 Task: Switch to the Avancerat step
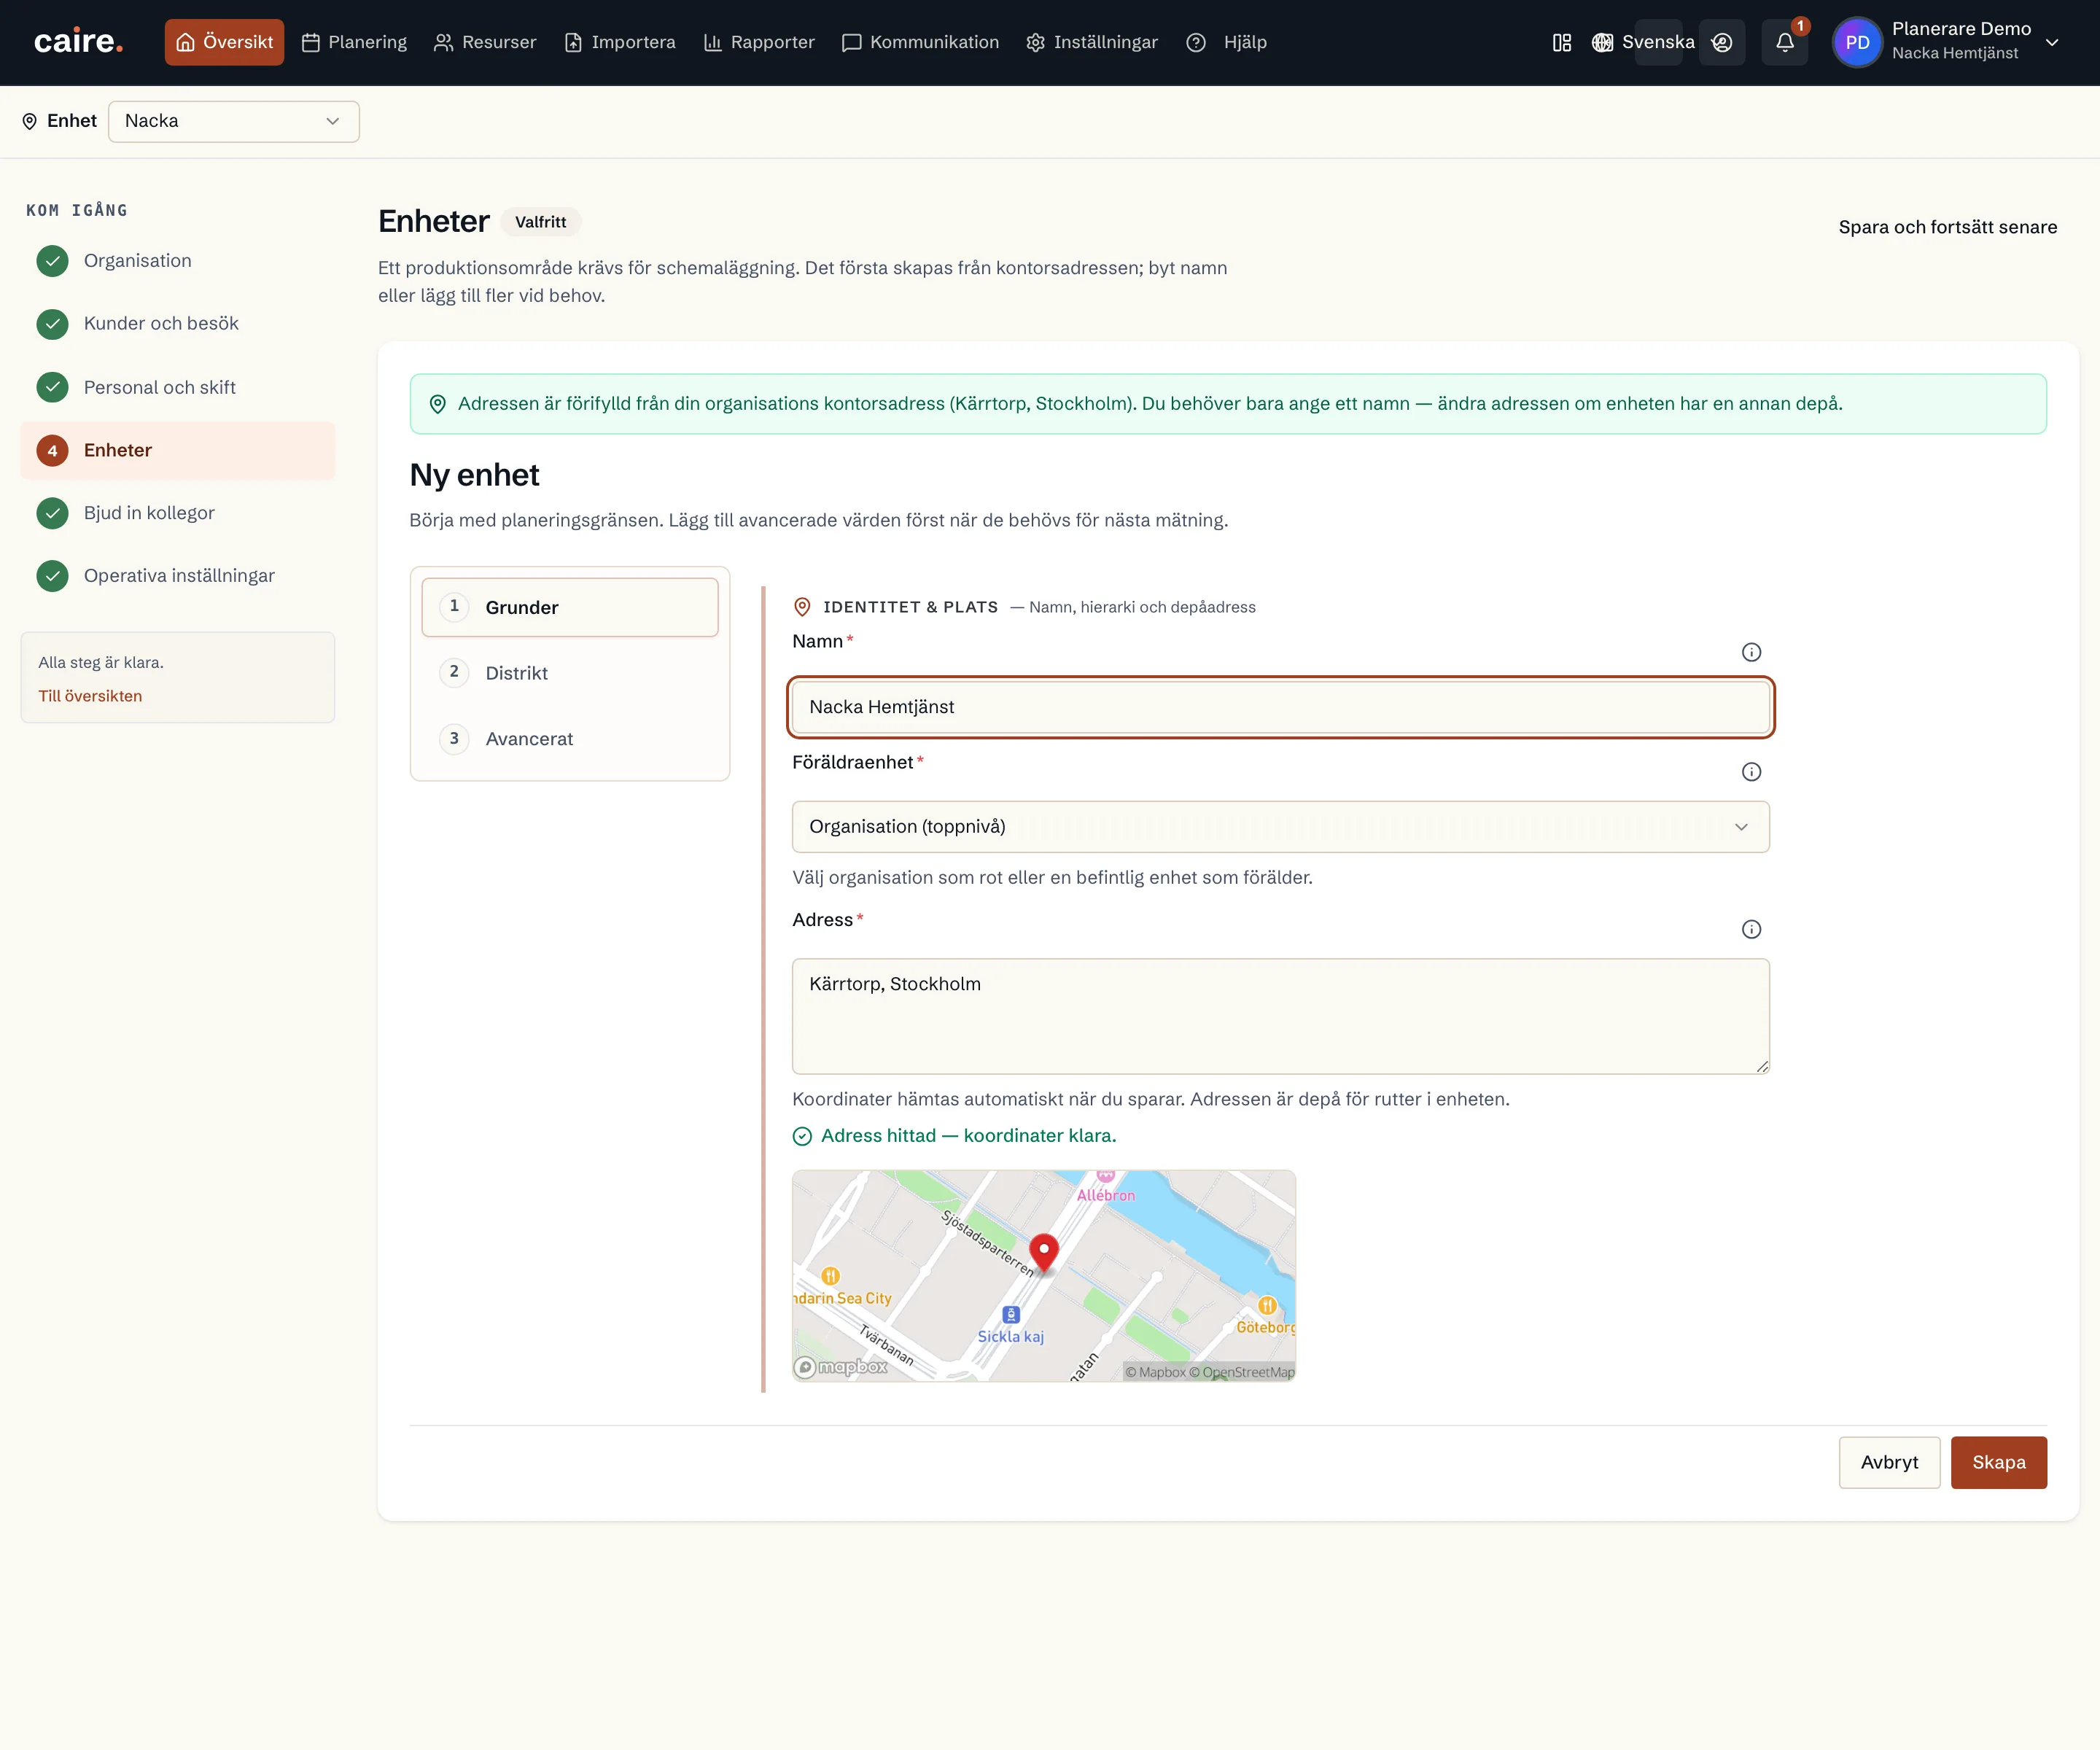(569, 739)
